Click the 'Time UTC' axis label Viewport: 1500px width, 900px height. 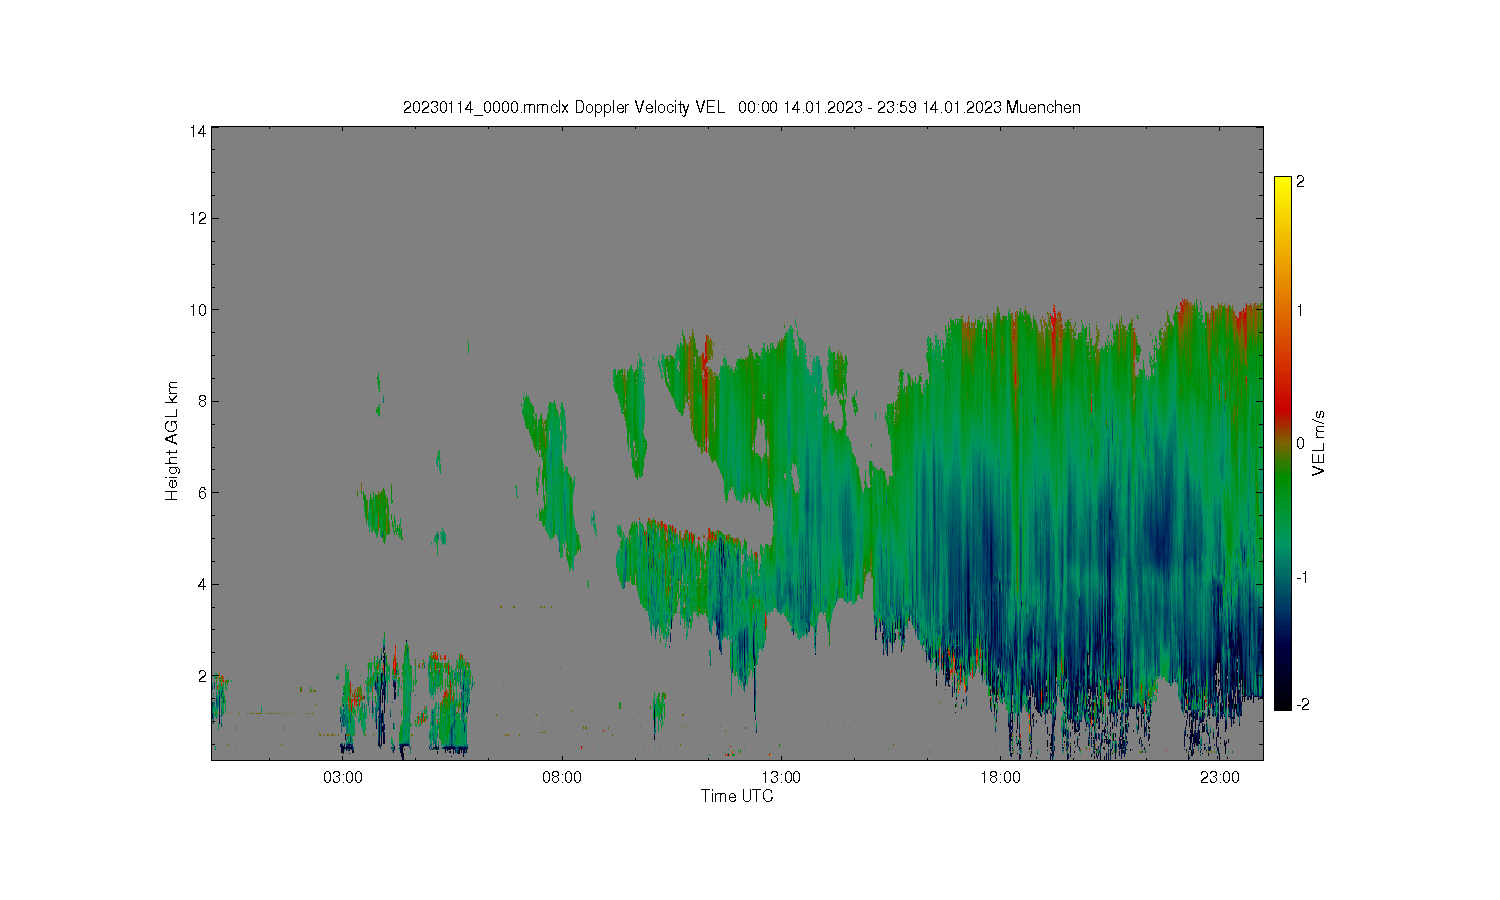tap(737, 797)
